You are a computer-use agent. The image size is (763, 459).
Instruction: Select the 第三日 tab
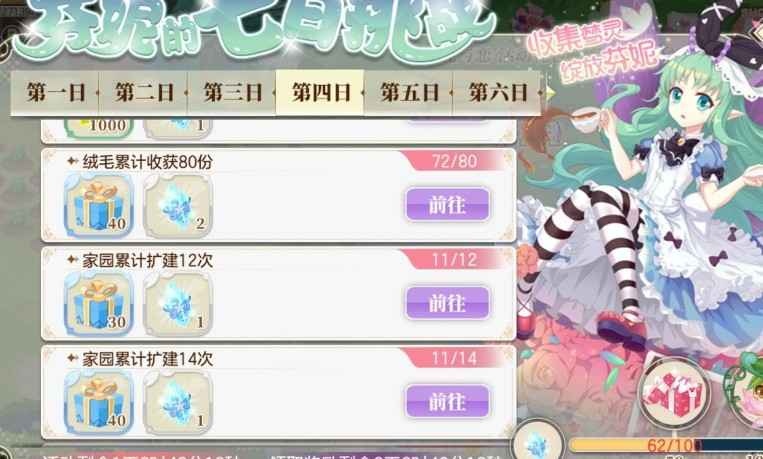tap(232, 92)
